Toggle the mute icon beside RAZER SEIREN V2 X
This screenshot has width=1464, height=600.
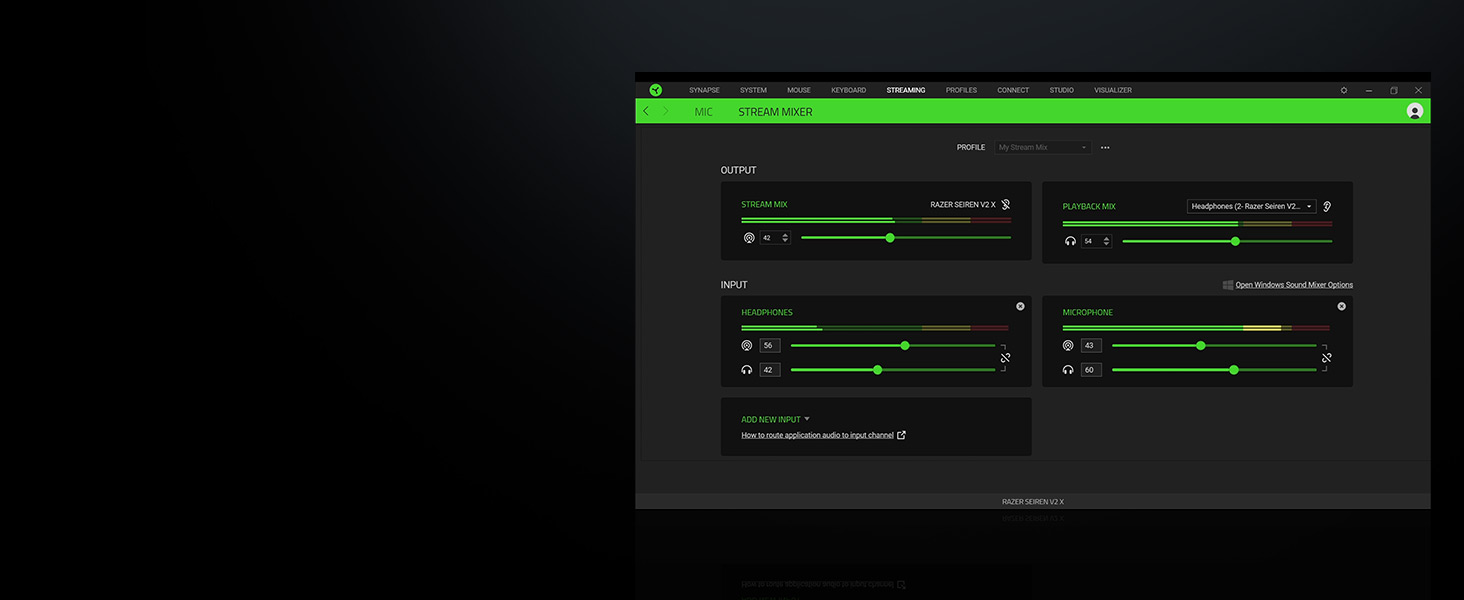(1006, 204)
